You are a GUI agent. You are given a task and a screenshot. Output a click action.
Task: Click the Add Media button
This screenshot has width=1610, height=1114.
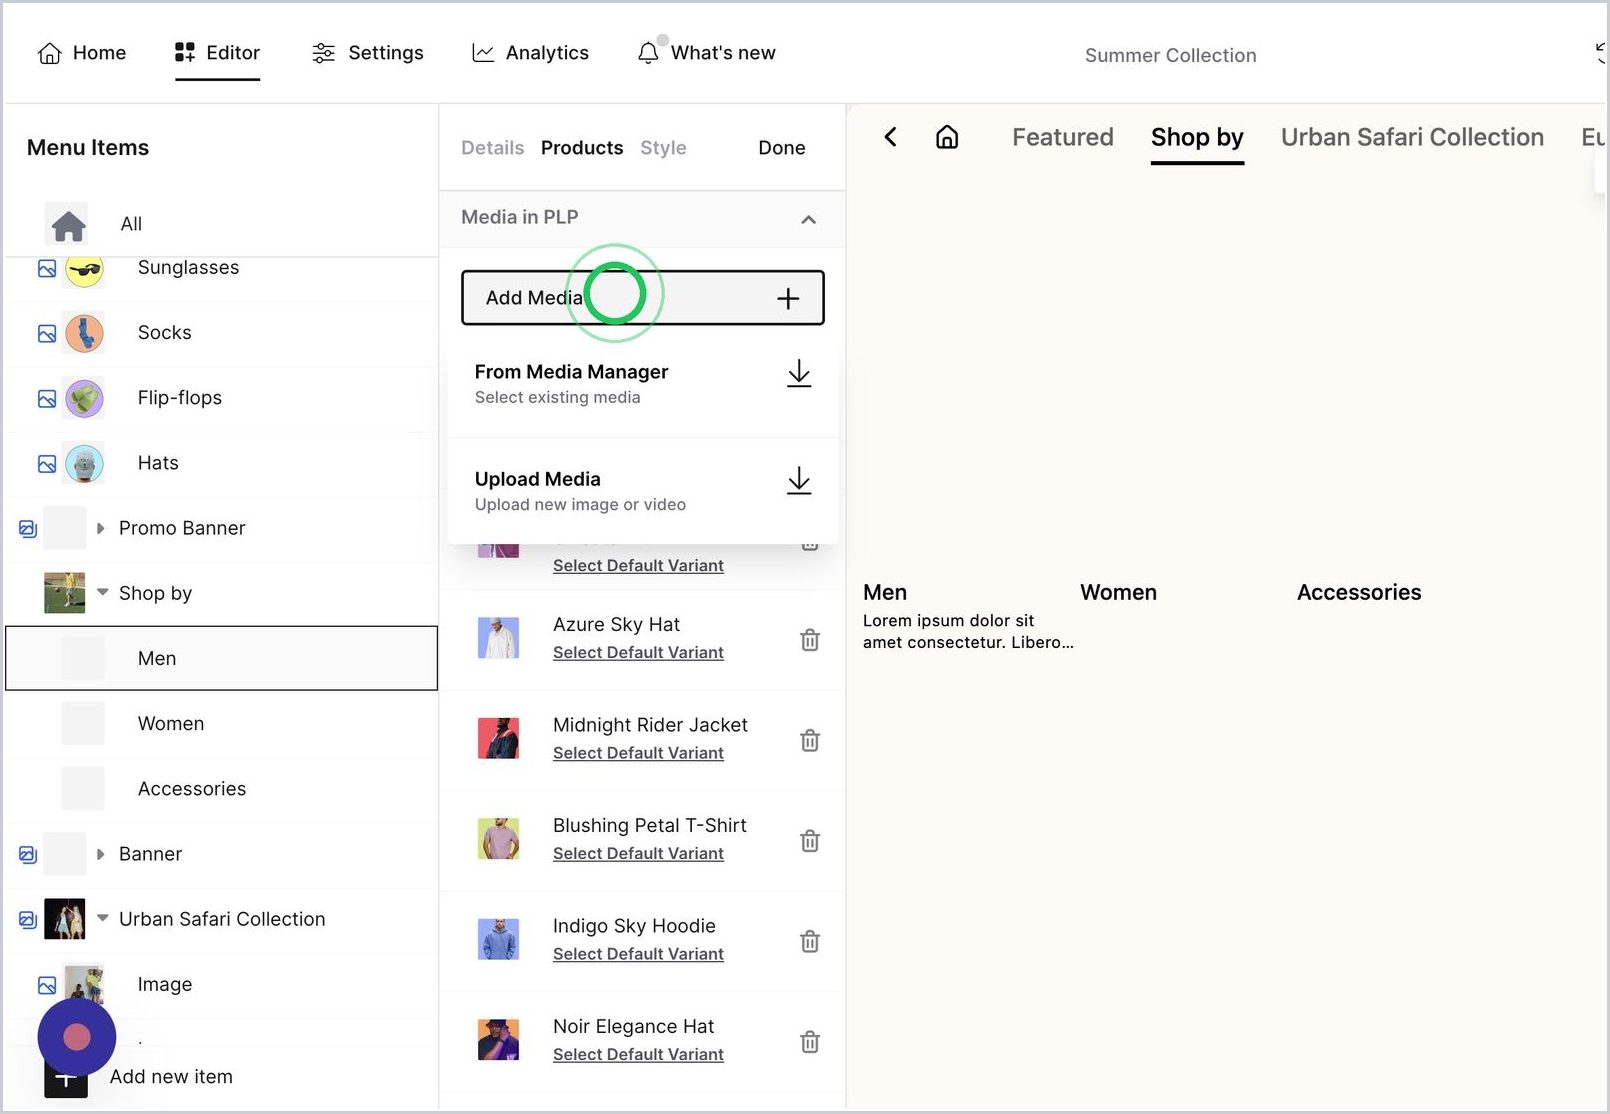tap(643, 298)
